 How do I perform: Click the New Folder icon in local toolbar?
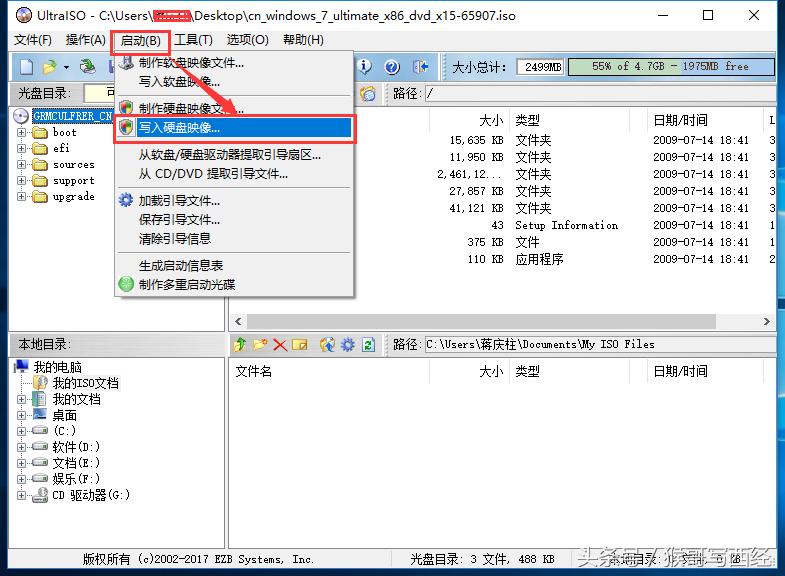click(260, 344)
